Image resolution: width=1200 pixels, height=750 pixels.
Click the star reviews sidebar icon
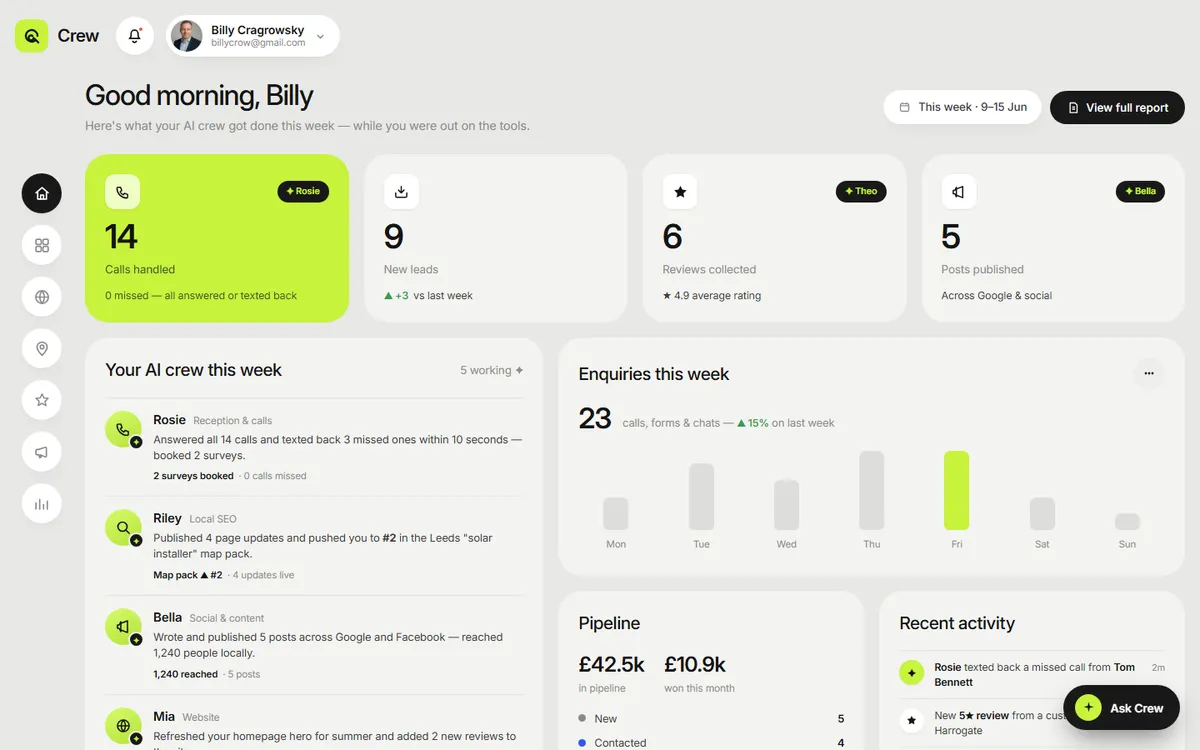tap(42, 400)
